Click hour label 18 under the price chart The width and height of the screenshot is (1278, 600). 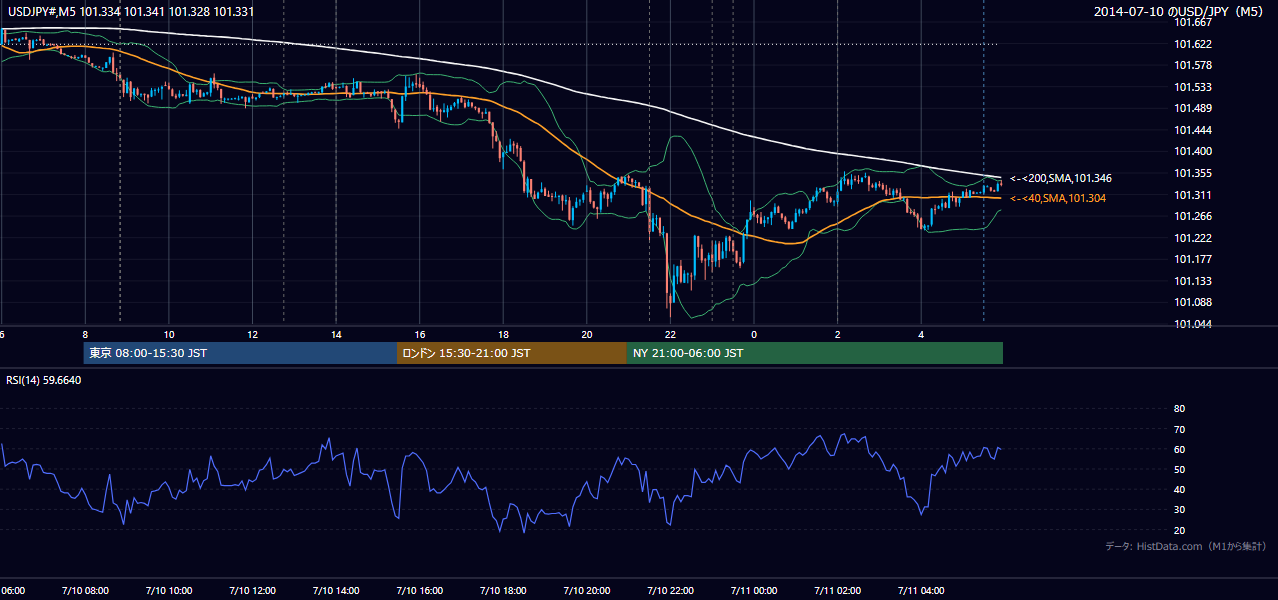point(503,334)
